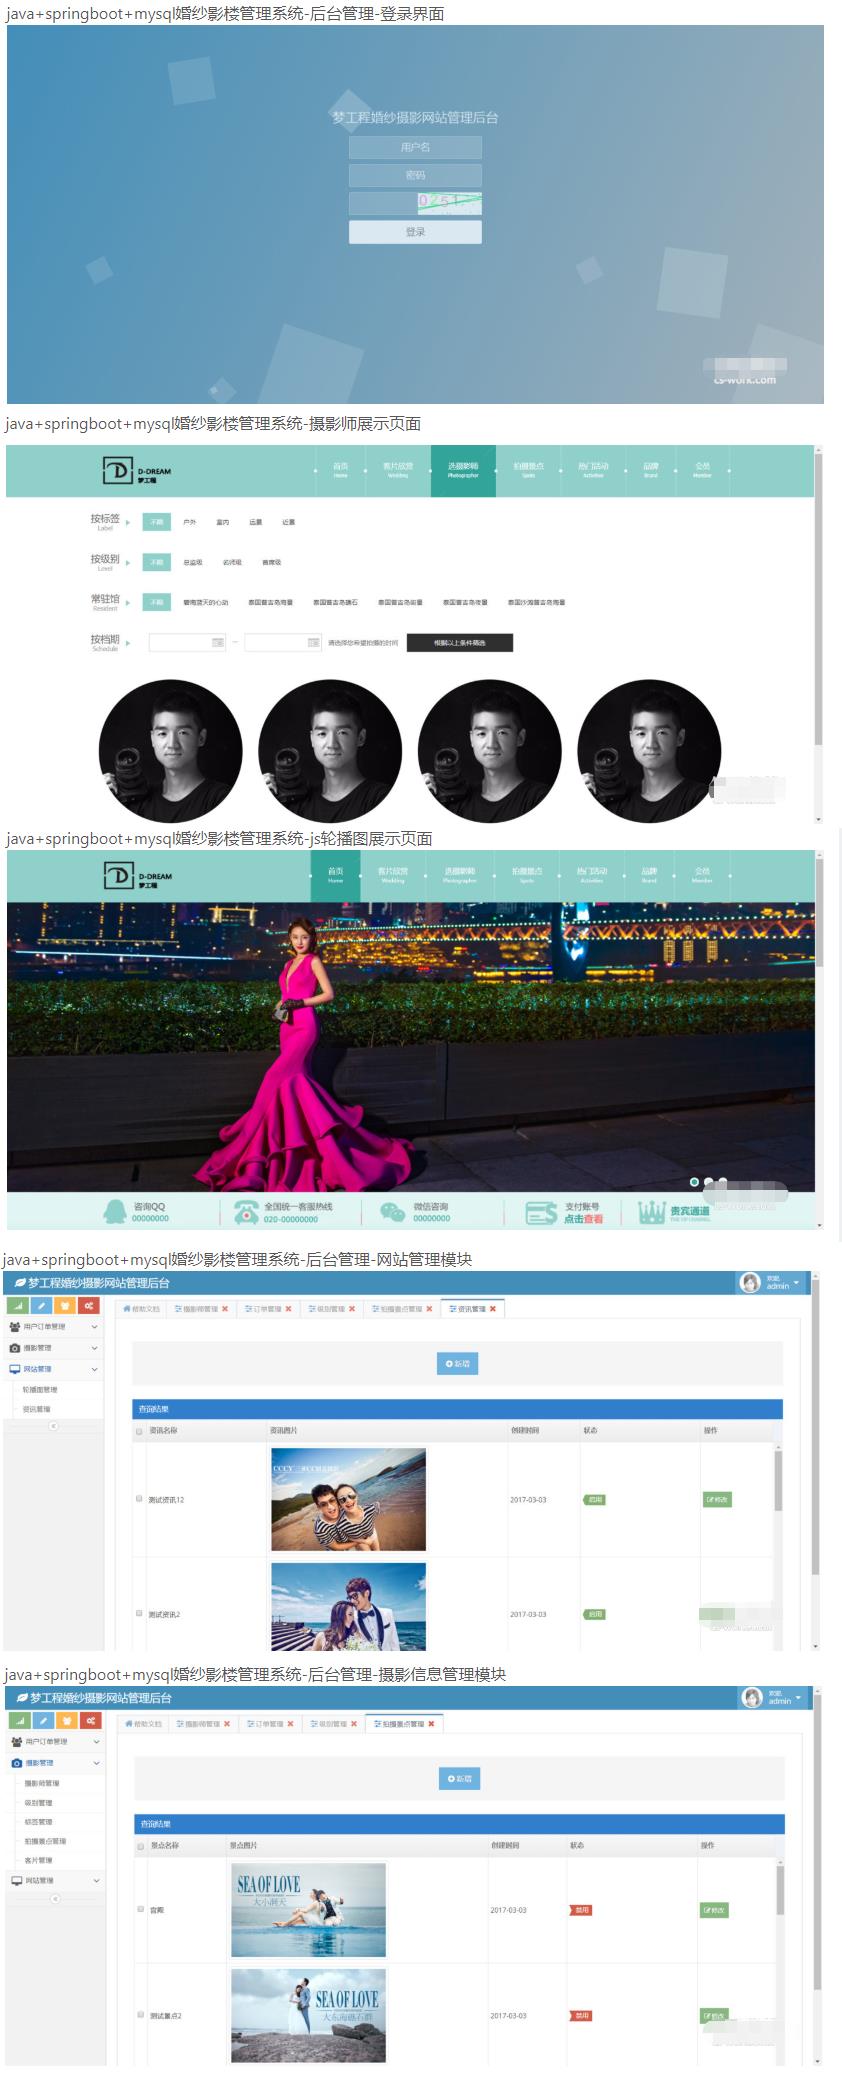Collapse 网站管理 in 网站管理 screenshot sidebar
Screen dimensions: 842x2074
[53, 1369]
